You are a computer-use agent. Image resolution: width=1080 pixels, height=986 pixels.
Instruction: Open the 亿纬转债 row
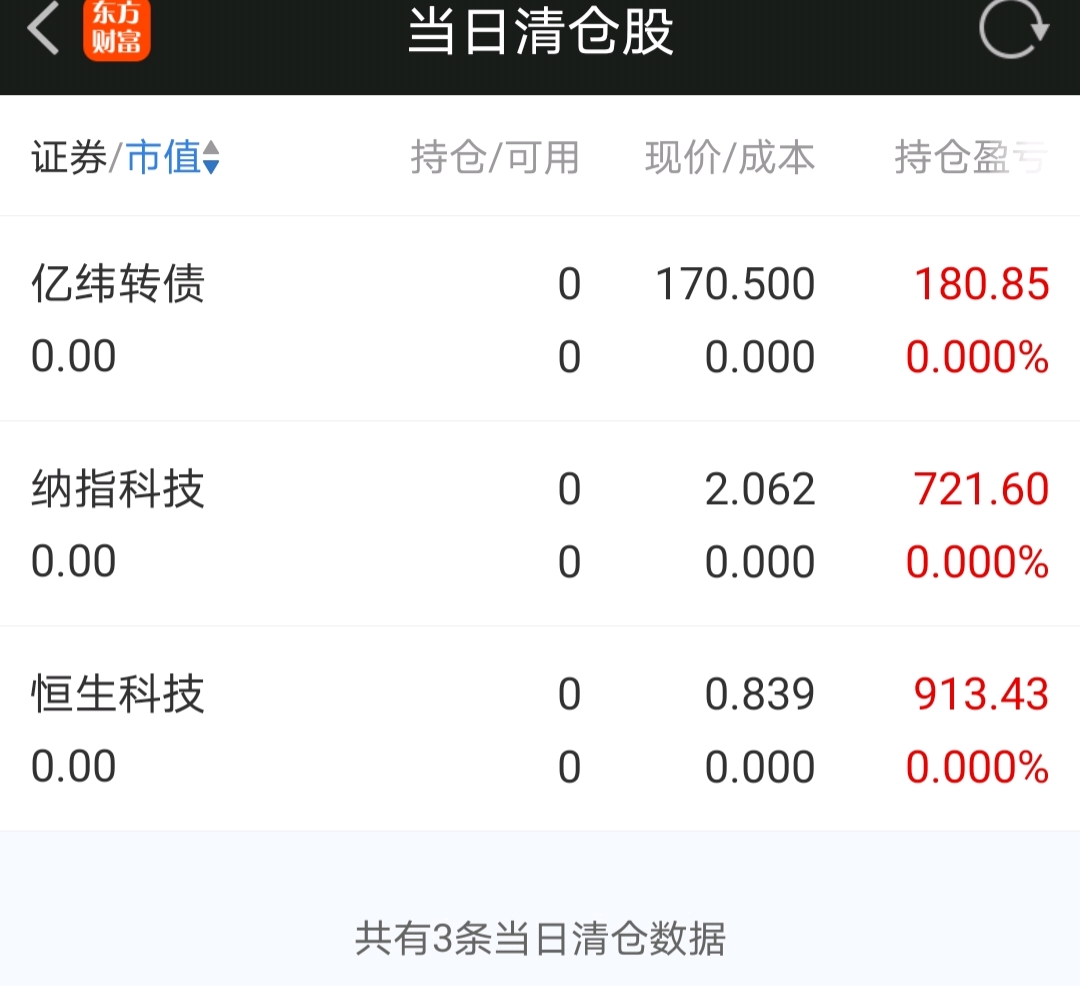point(540,319)
